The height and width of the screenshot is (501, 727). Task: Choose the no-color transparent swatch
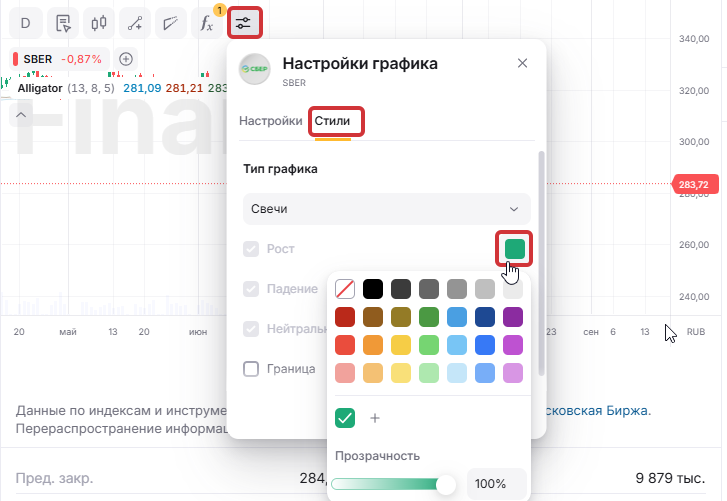tap(345, 289)
